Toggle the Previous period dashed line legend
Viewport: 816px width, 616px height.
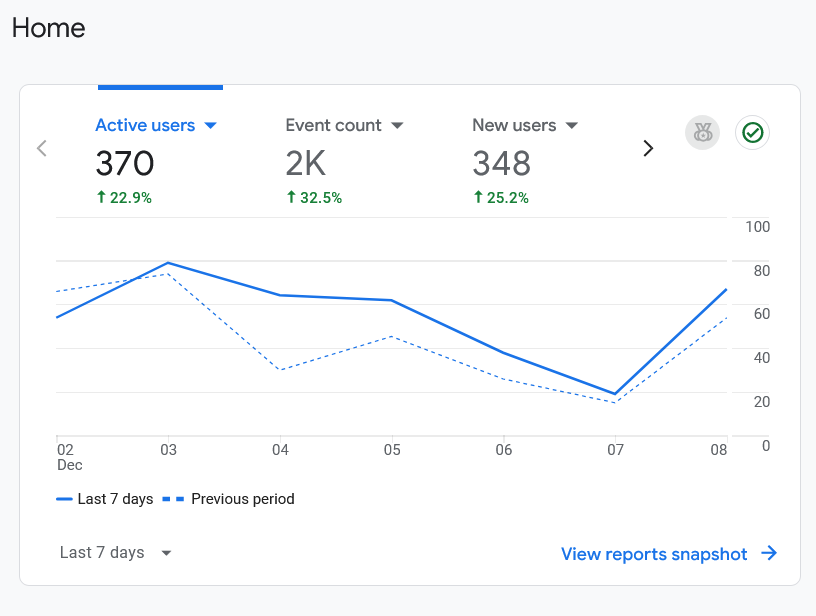tap(230, 499)
